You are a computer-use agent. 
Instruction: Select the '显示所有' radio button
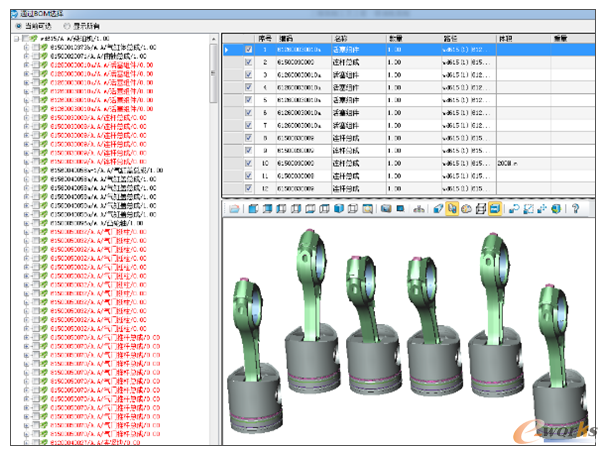point(67,25)
